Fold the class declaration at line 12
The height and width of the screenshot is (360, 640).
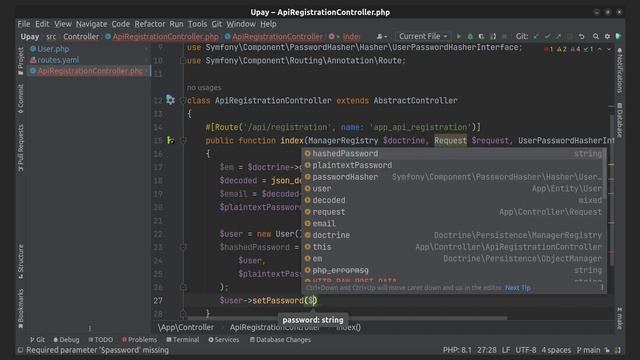click(183, 100)
